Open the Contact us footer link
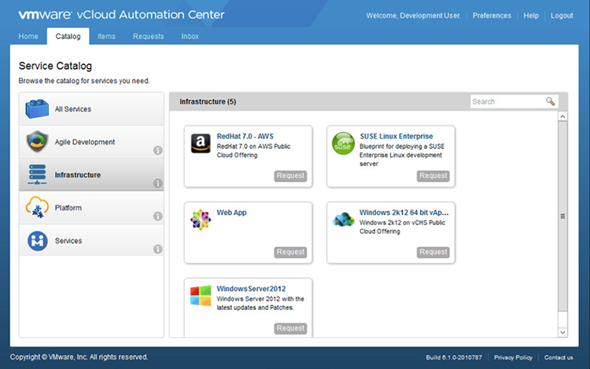Image resolution: width=590 pixels, height=369 pixels. [x=558, y=357]
